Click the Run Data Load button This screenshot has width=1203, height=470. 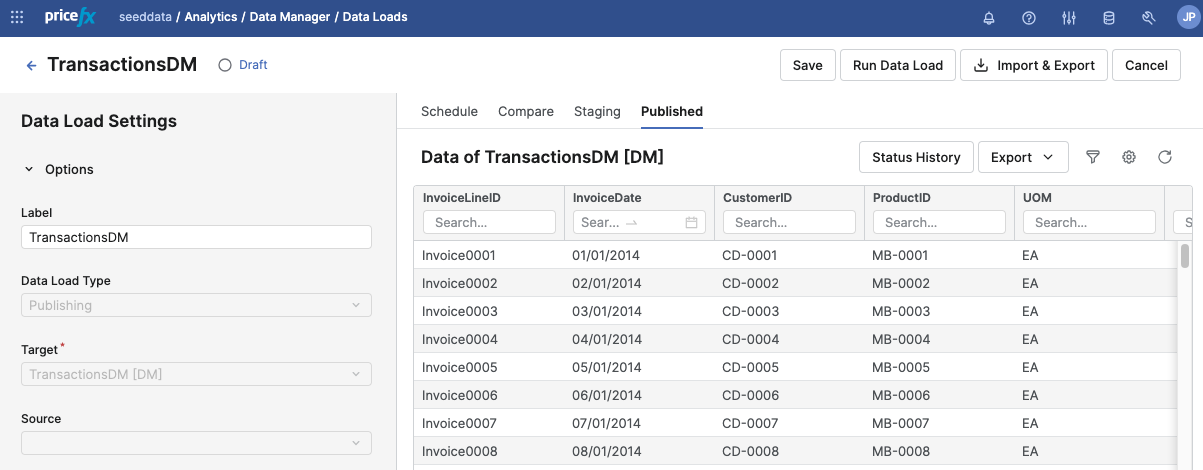click(x=897, y=65)
